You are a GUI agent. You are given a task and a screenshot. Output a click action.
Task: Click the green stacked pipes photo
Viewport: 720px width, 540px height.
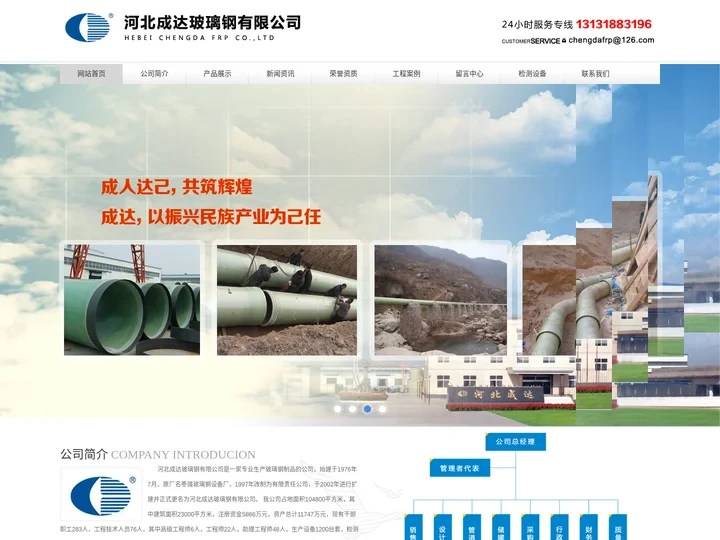click(132, 300)
